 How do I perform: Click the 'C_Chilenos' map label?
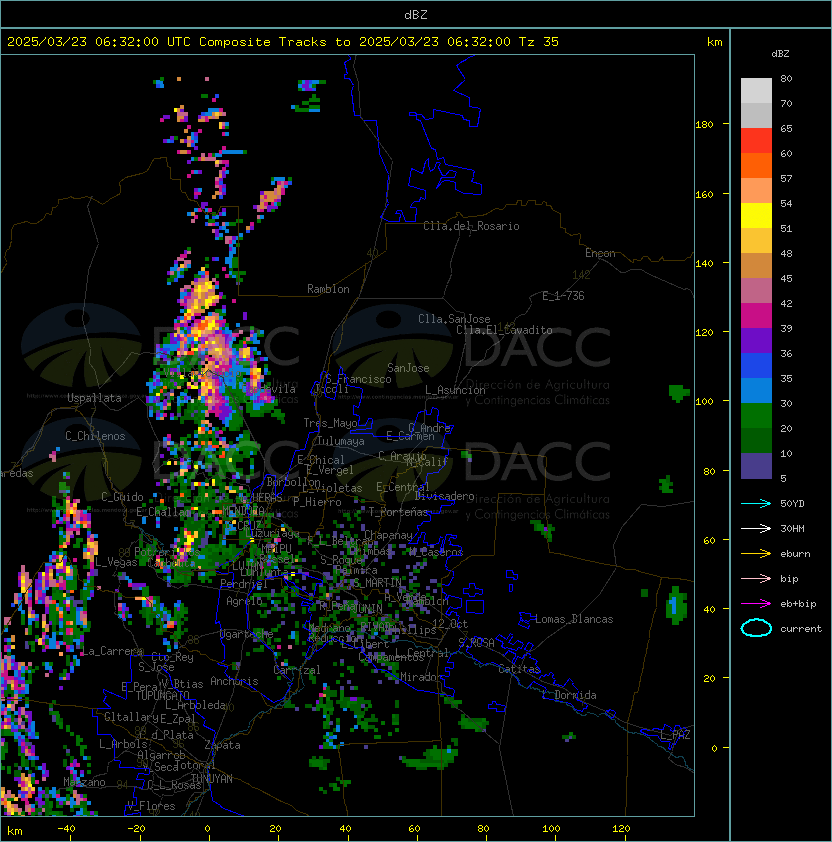95,436
